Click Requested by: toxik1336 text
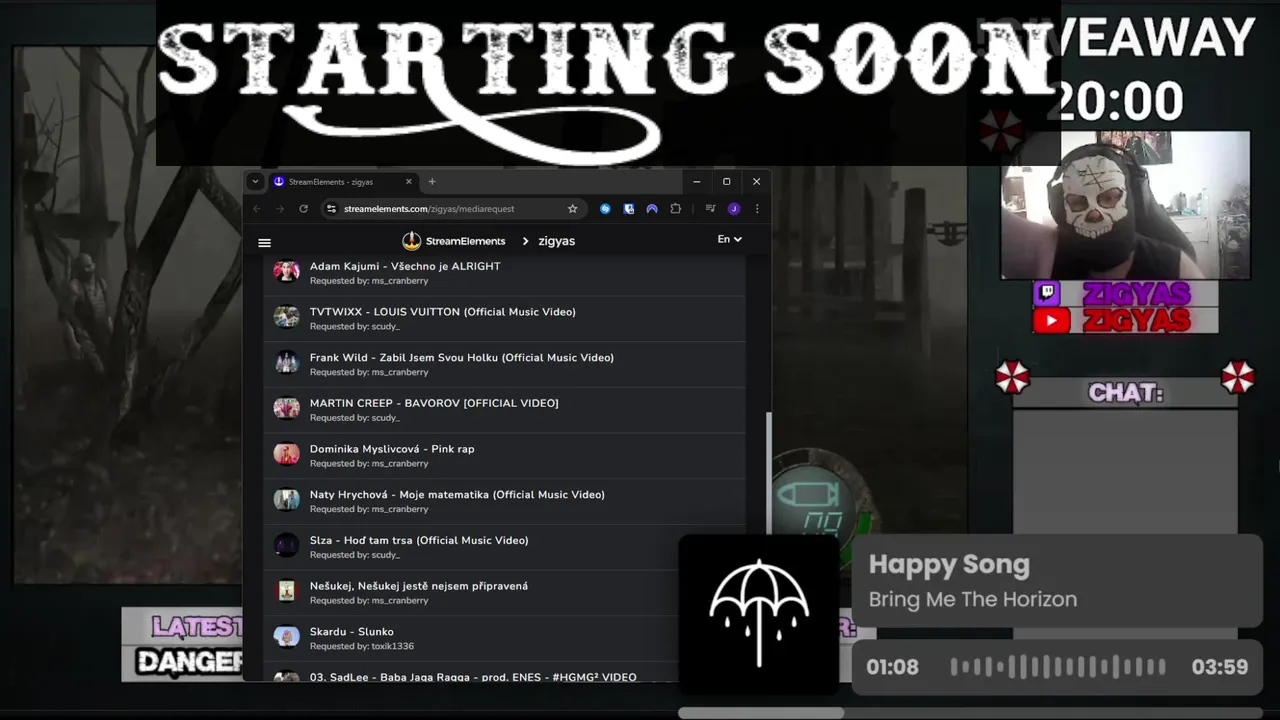Image resolution: width=1280 pixels, height=720 pixels. [362, 646]
